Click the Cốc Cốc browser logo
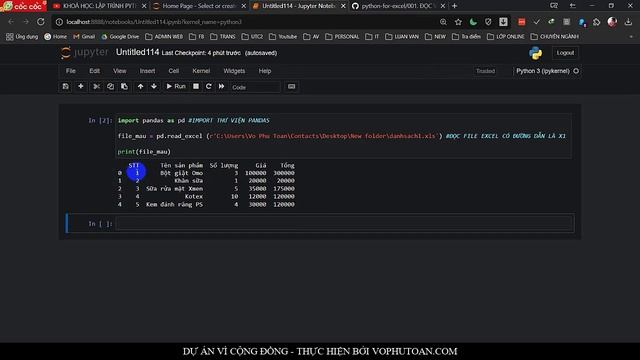Screen dimensions: 640x360 click(x=23, y=6)
